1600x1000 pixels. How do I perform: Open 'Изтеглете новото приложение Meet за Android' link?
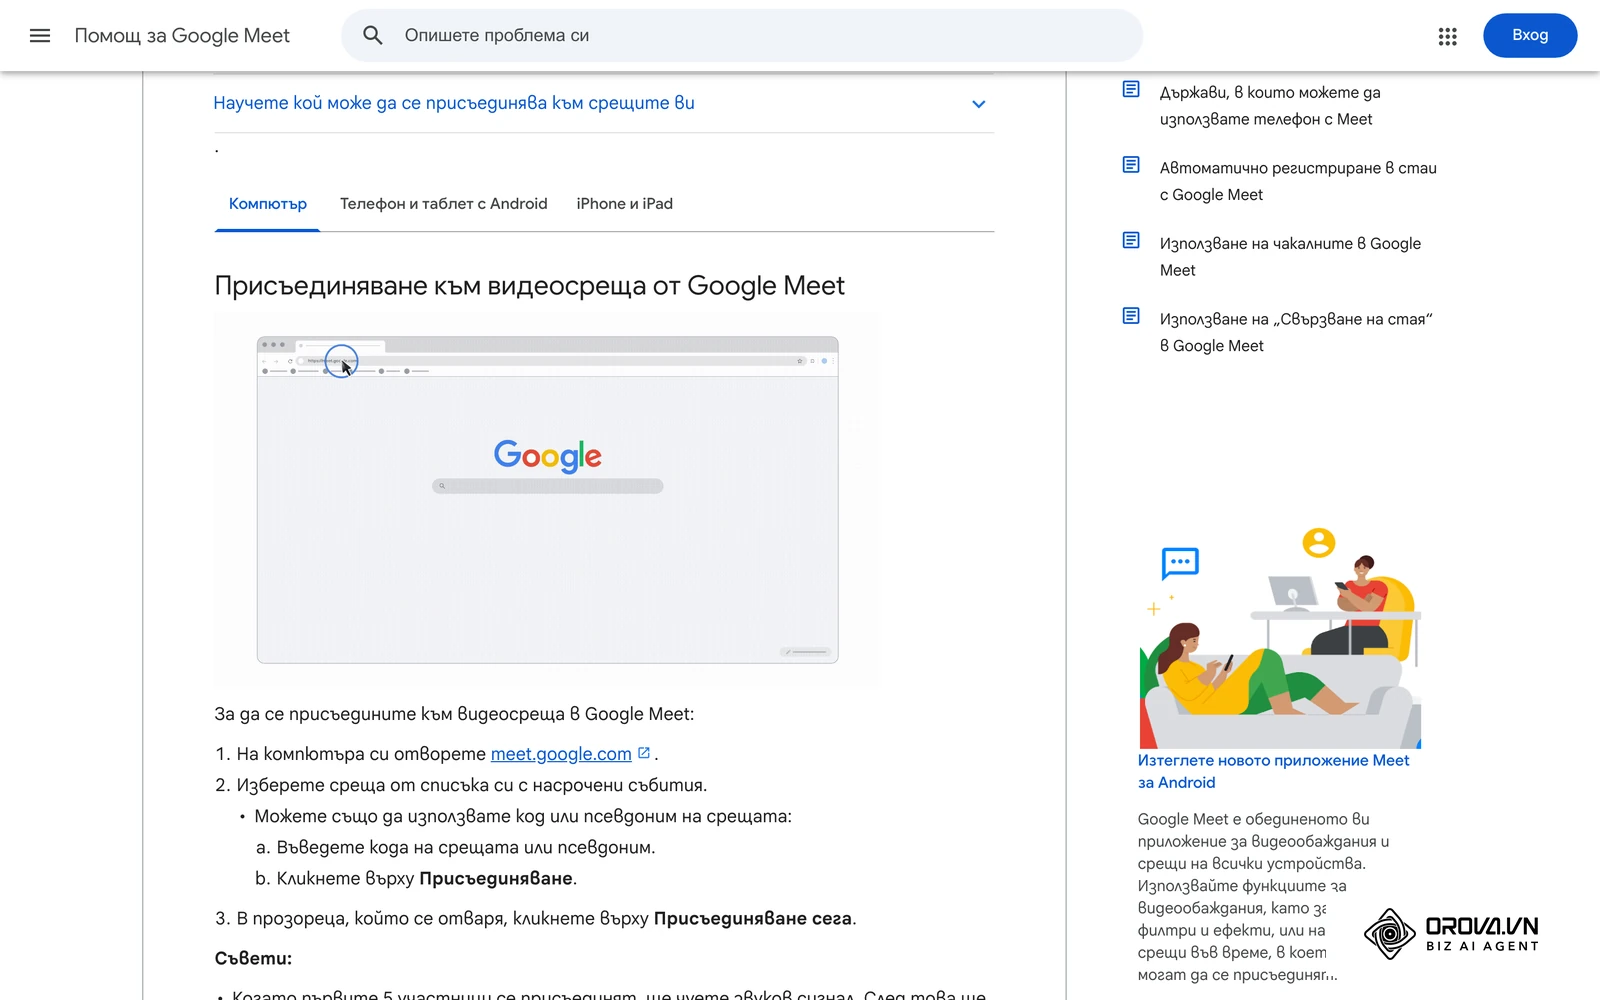(x=1273, y=771)
